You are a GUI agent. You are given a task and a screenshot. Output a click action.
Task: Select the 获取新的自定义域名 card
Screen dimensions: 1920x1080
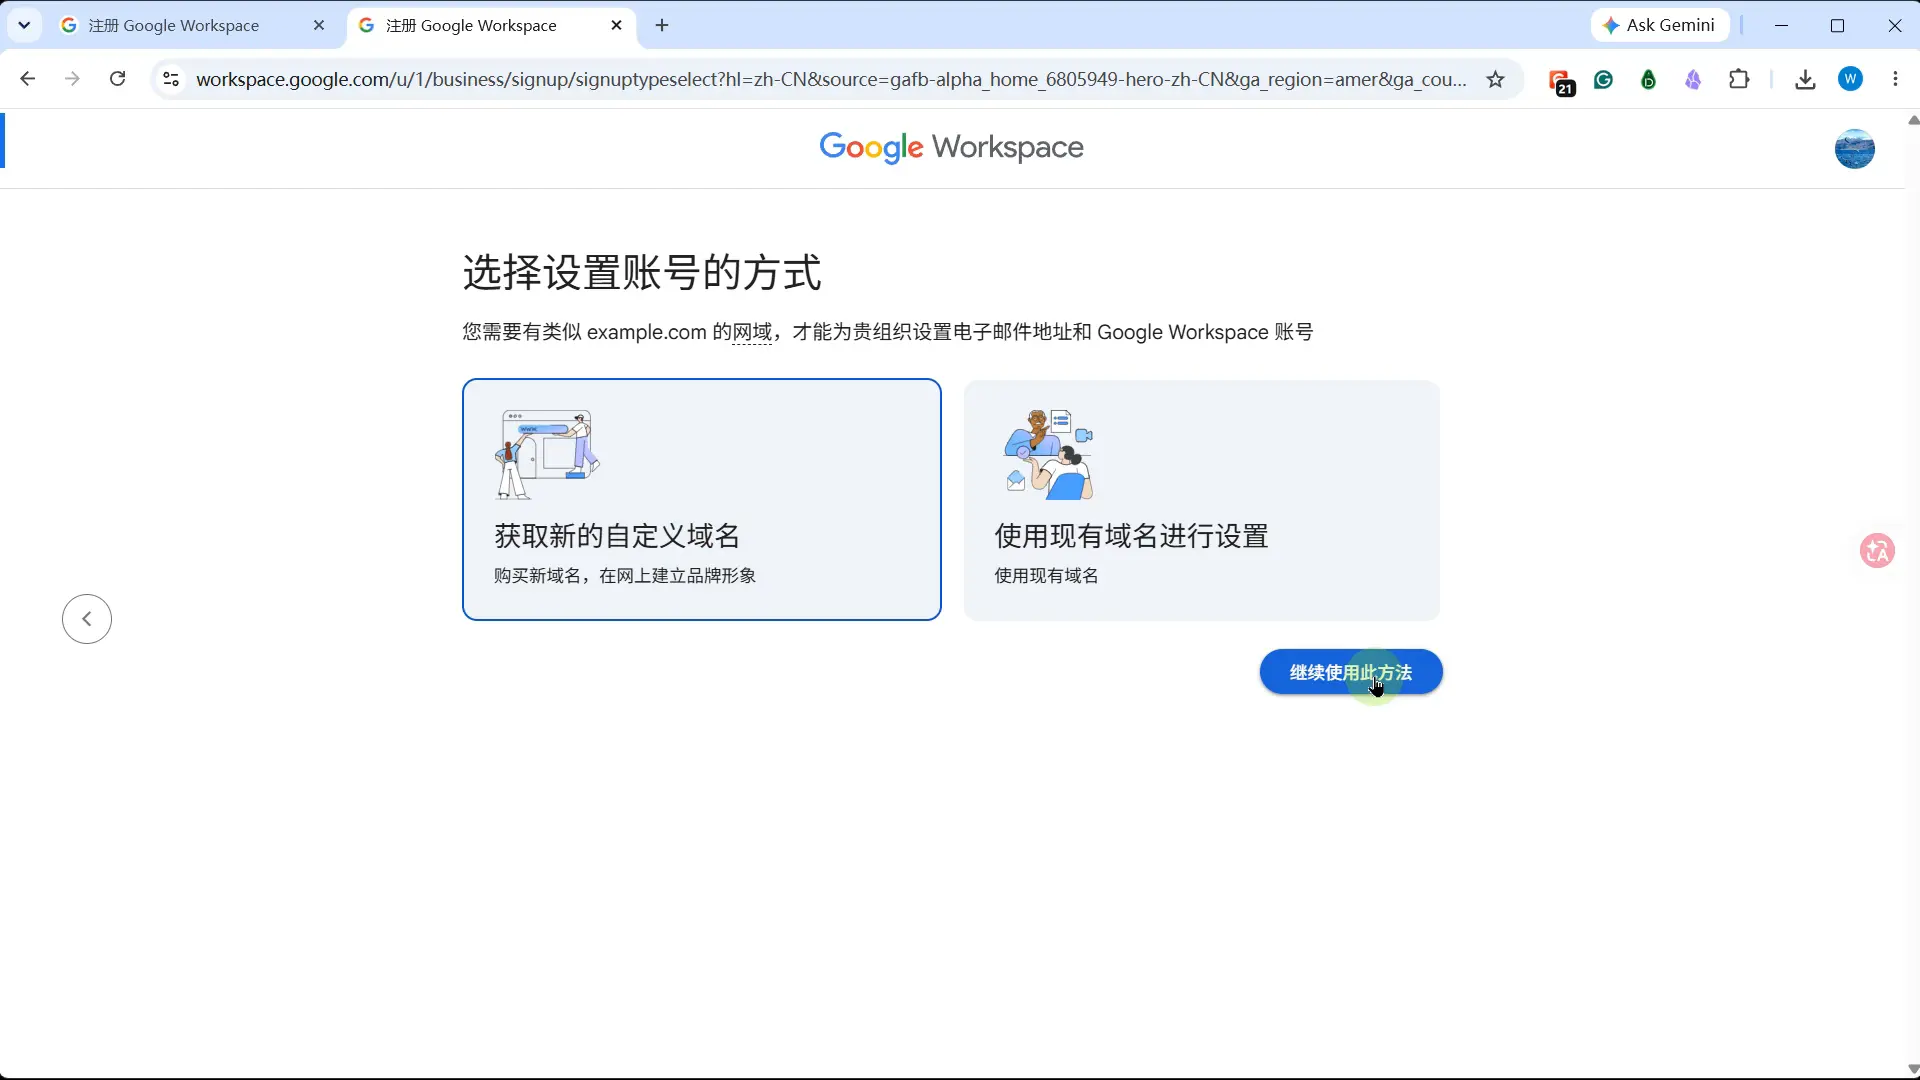tap(701, 499)
